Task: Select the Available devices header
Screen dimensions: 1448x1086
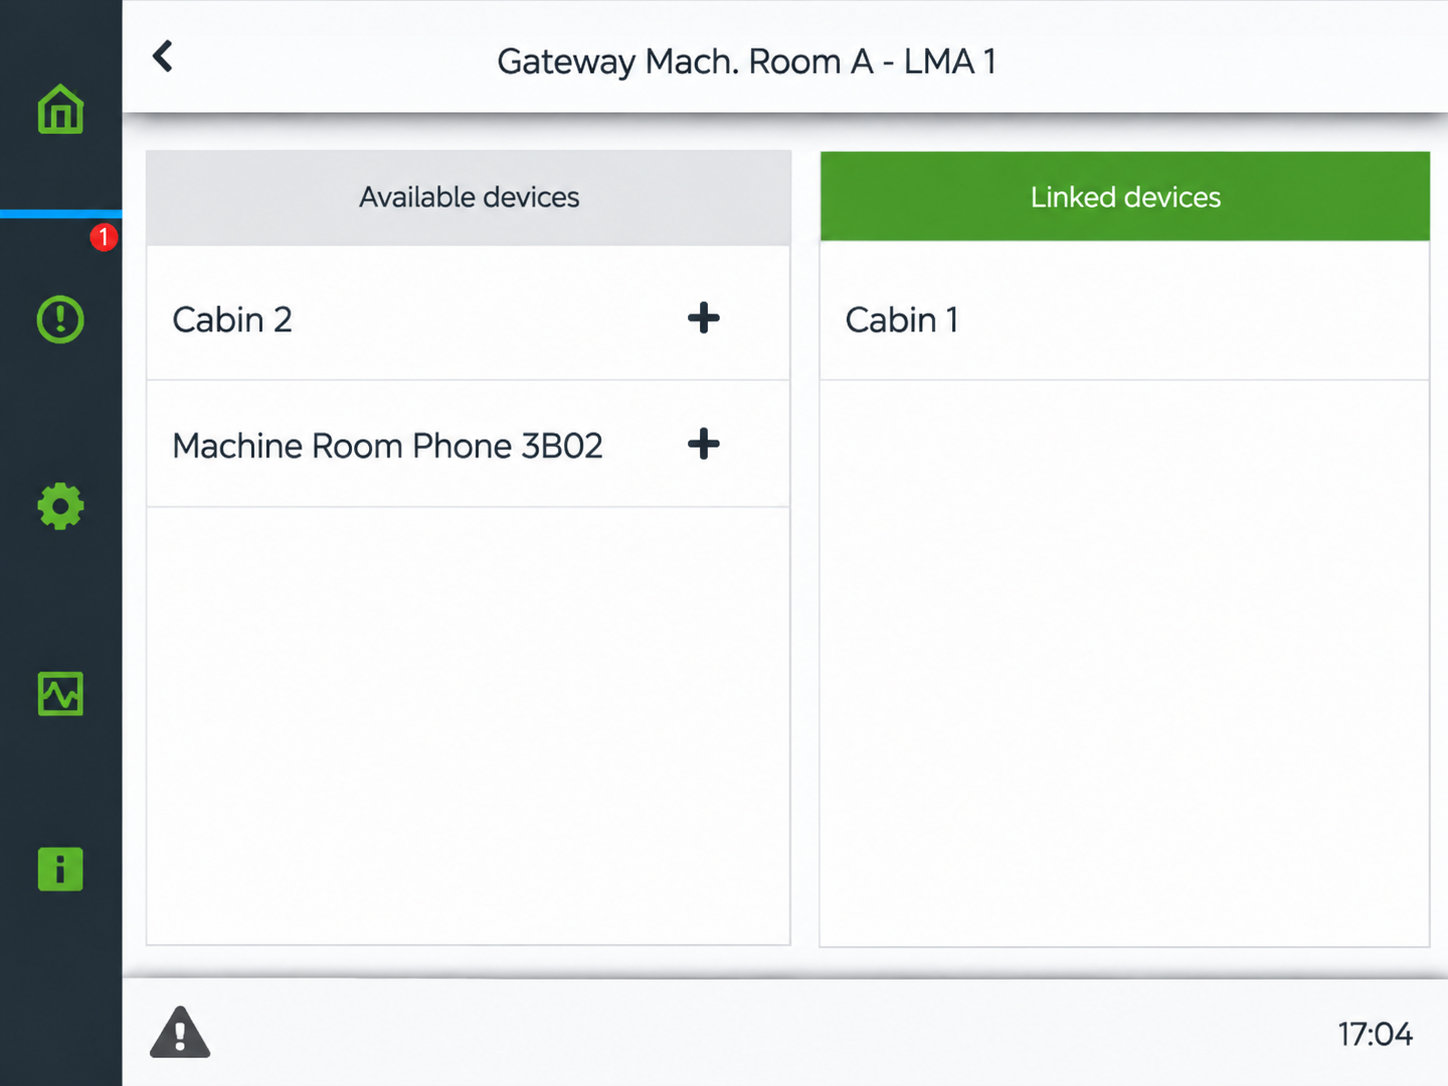Action: pos(468,198)
